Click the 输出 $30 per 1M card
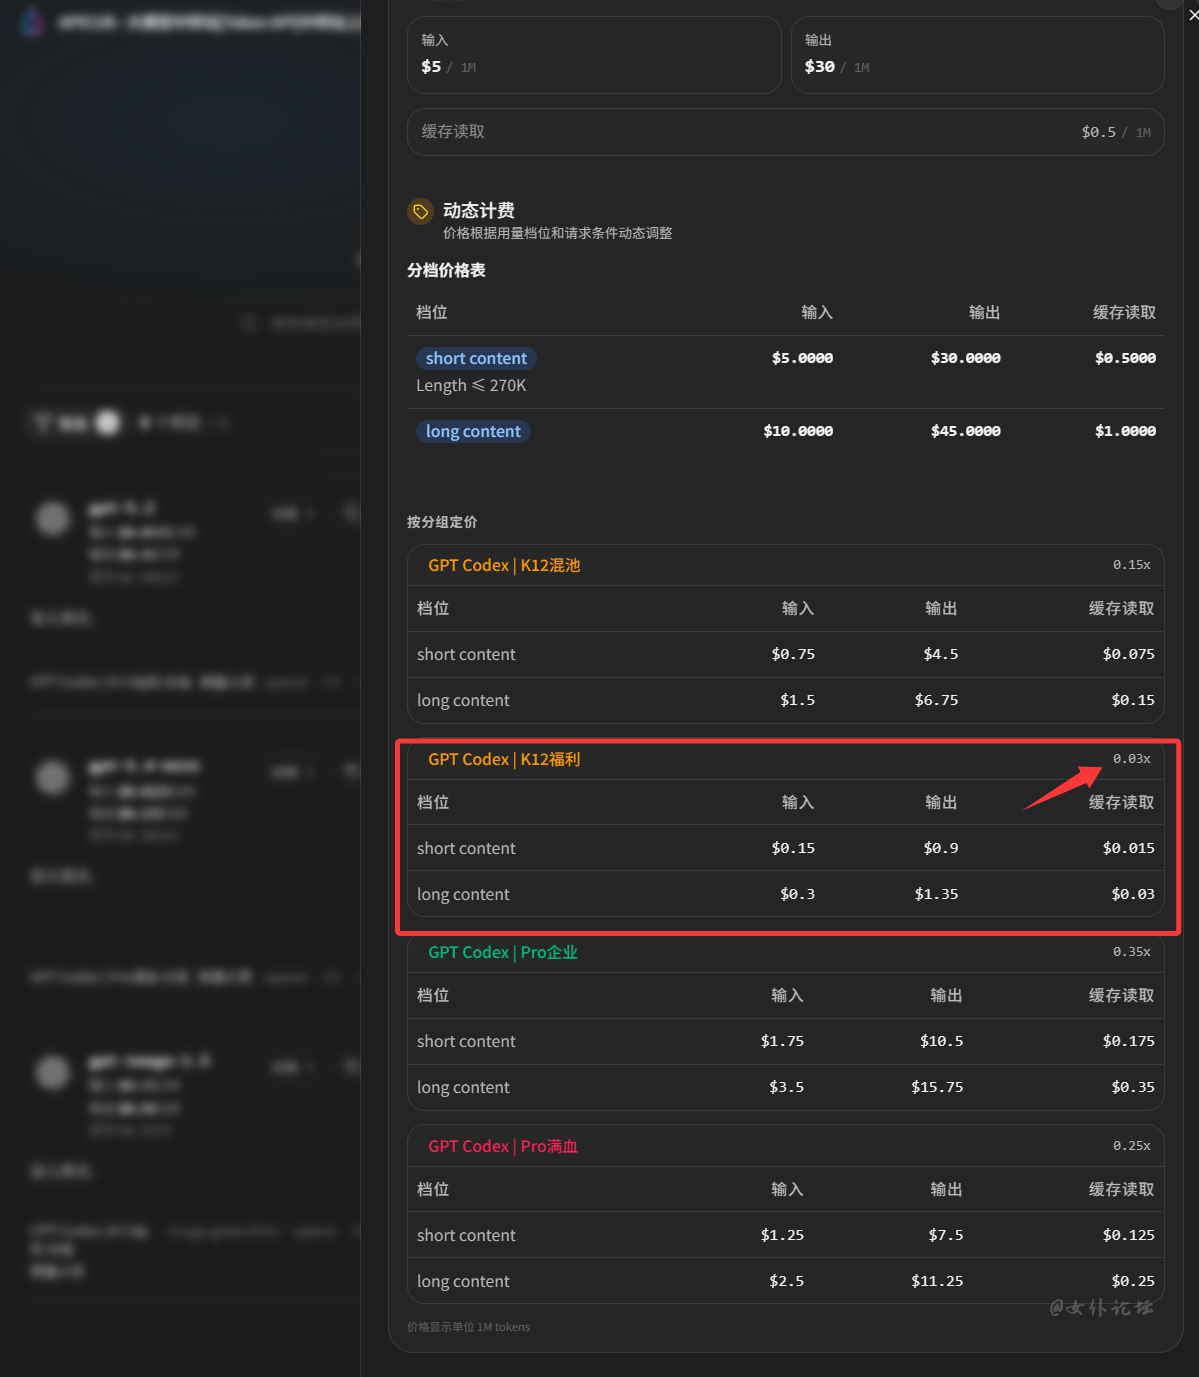The width and height of the screenshot is (1199, 1377). tap(977, 55)
